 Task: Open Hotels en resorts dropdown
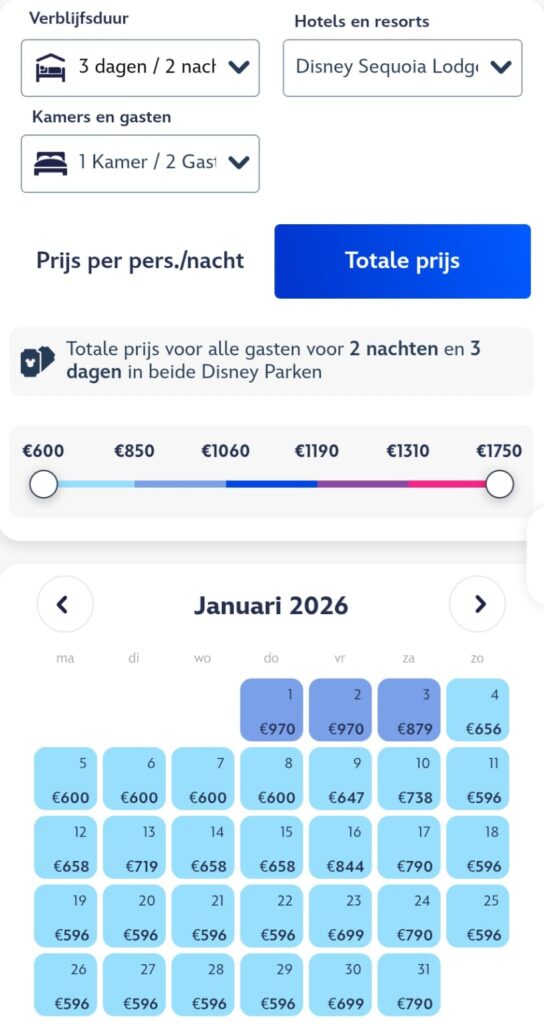pyautogui.click(x=402, y=67)
